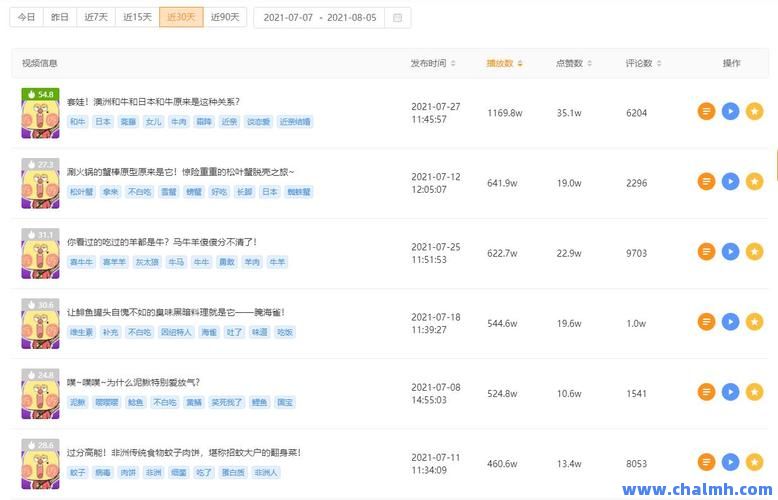This screenshot has width=778, height=500.
Task: Click the 松叶蟹 tag
Action: [82, 192]
